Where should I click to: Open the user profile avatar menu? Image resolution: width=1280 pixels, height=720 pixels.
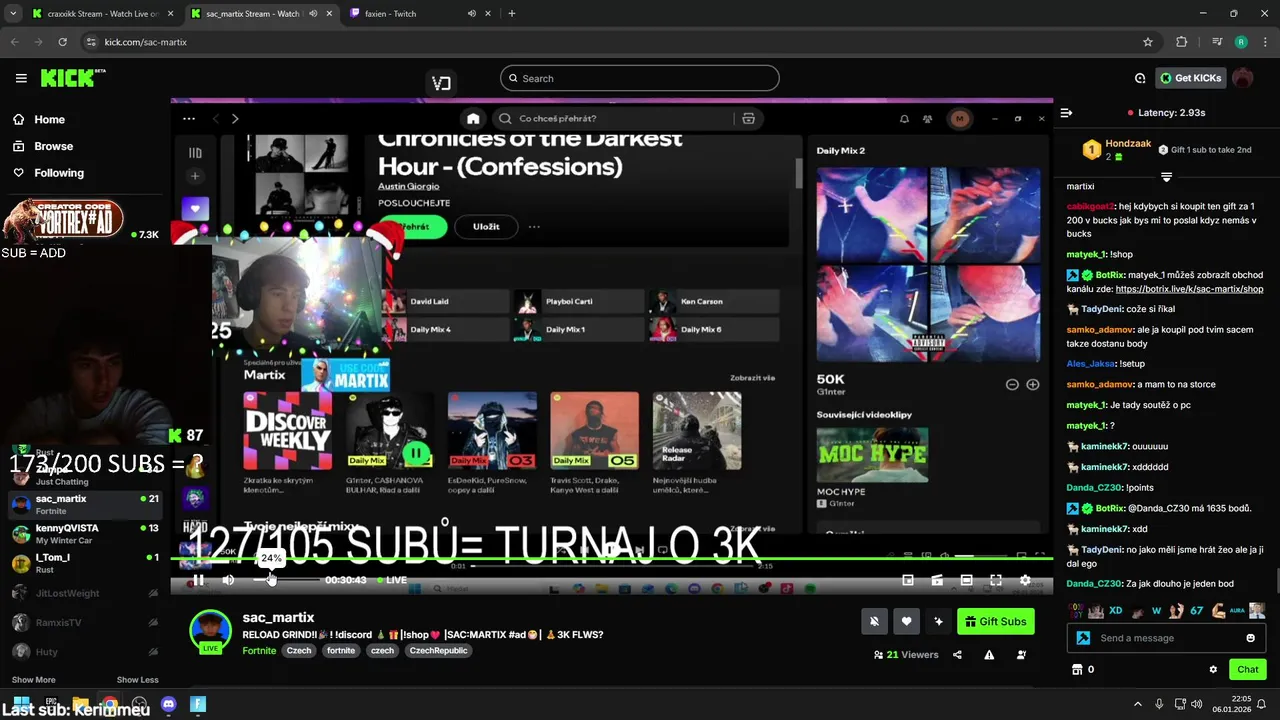tap(1243, 78)
